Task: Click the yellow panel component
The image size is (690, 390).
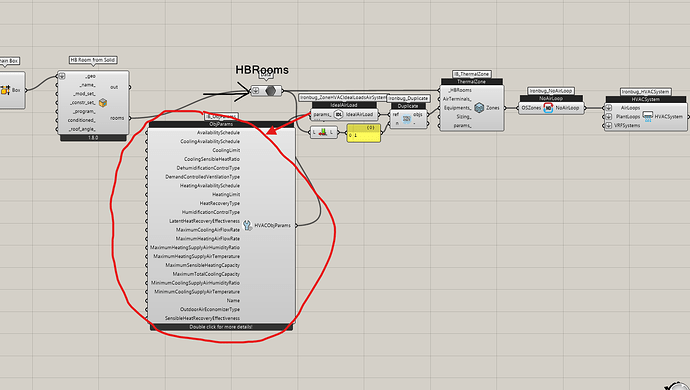Action: 363,133
